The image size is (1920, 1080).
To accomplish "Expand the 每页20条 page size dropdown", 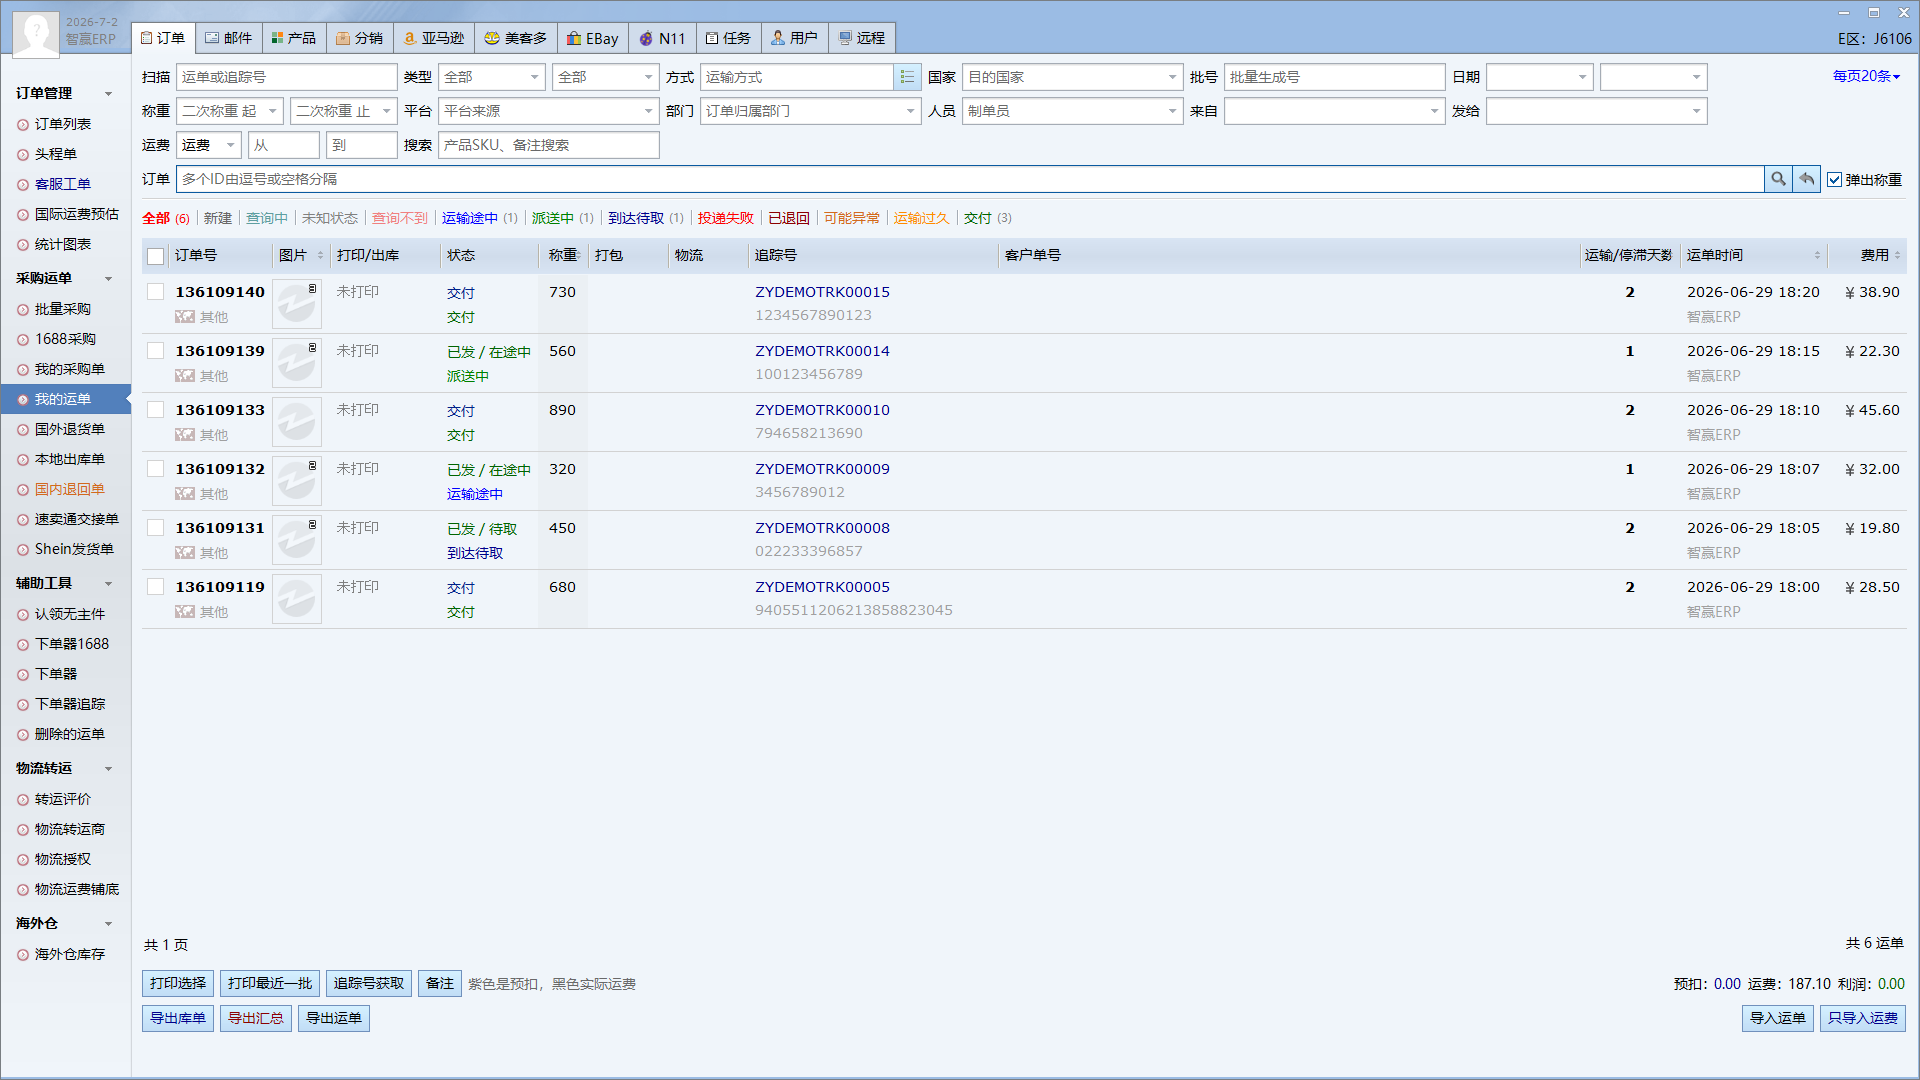I will pos(1866,76).
